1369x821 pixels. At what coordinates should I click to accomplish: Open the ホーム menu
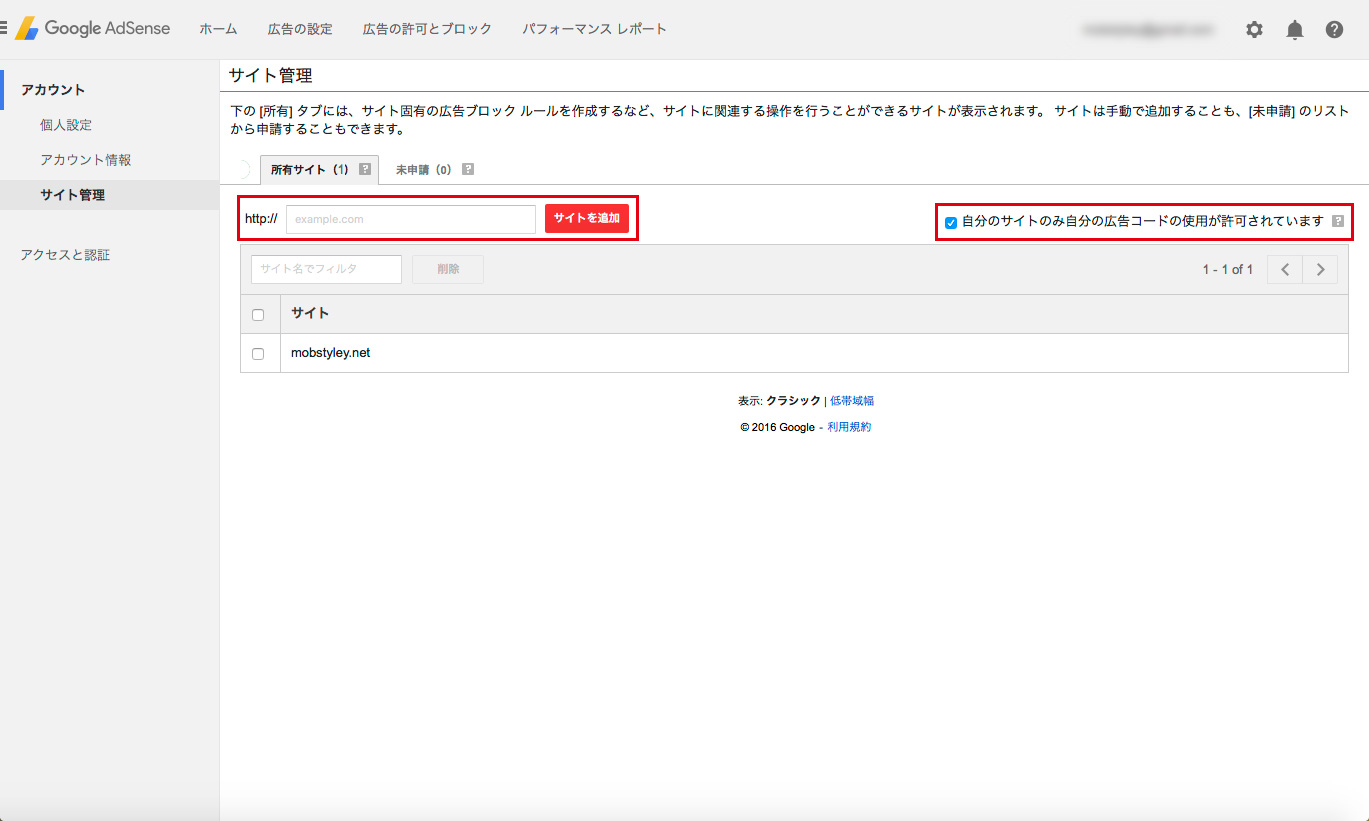pyautogui.click(x=218, y=29)
